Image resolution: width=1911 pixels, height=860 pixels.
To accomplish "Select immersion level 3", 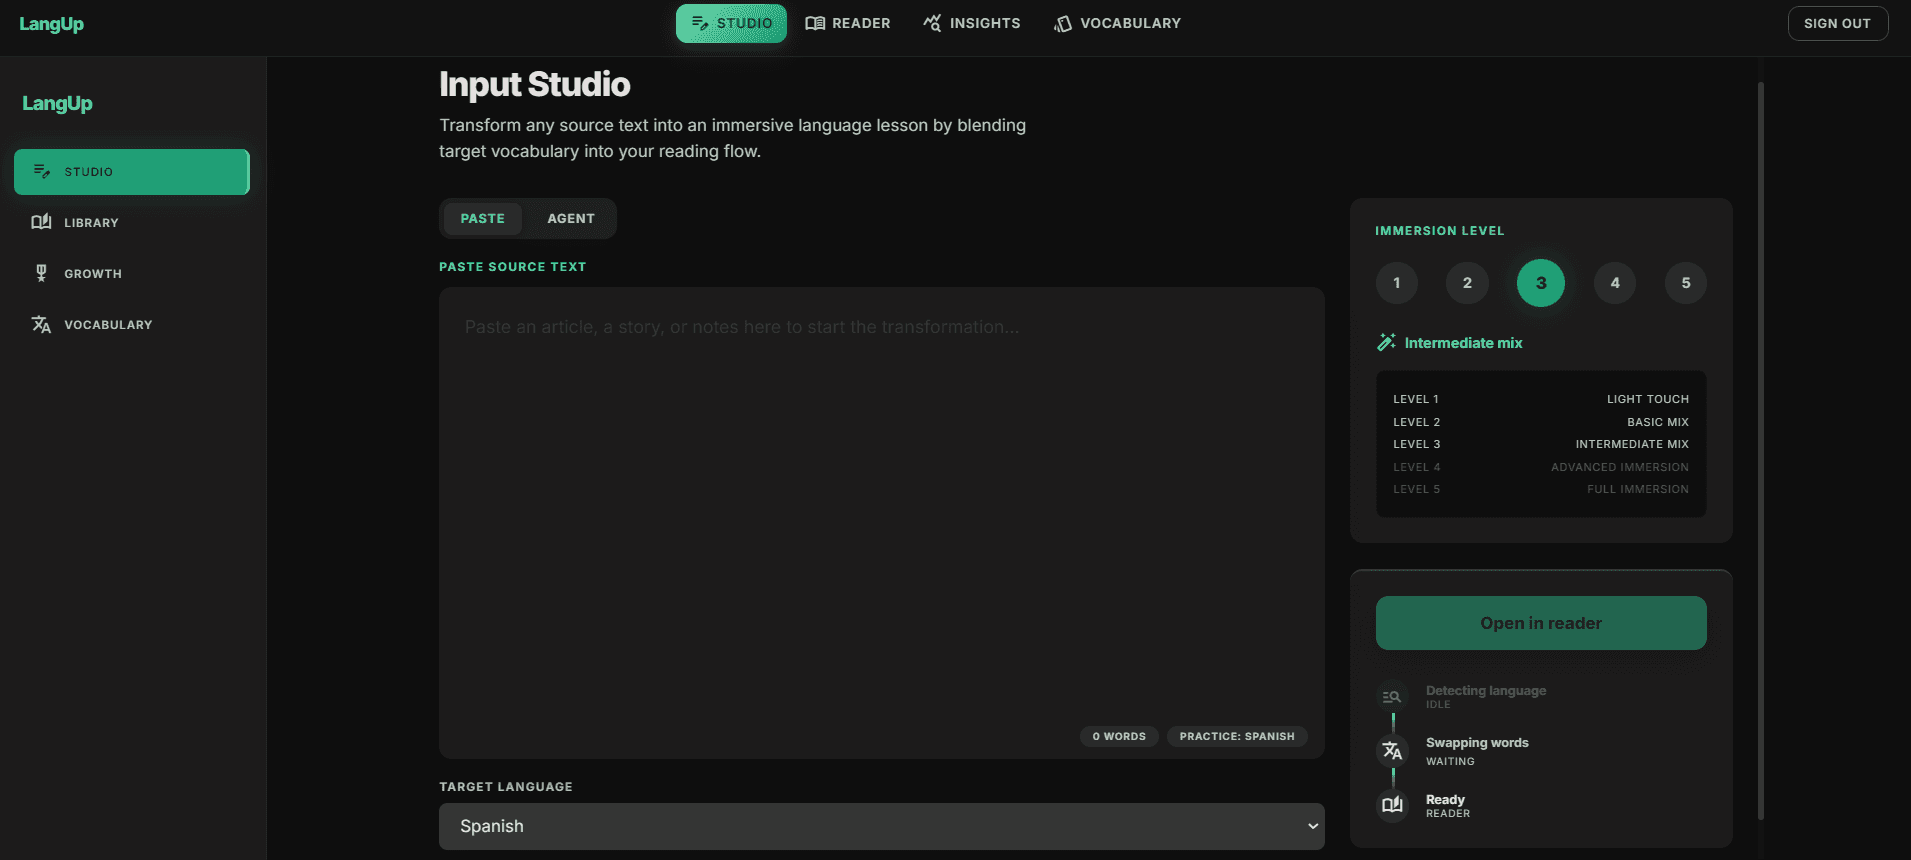I will click(x=1541, y=283).
